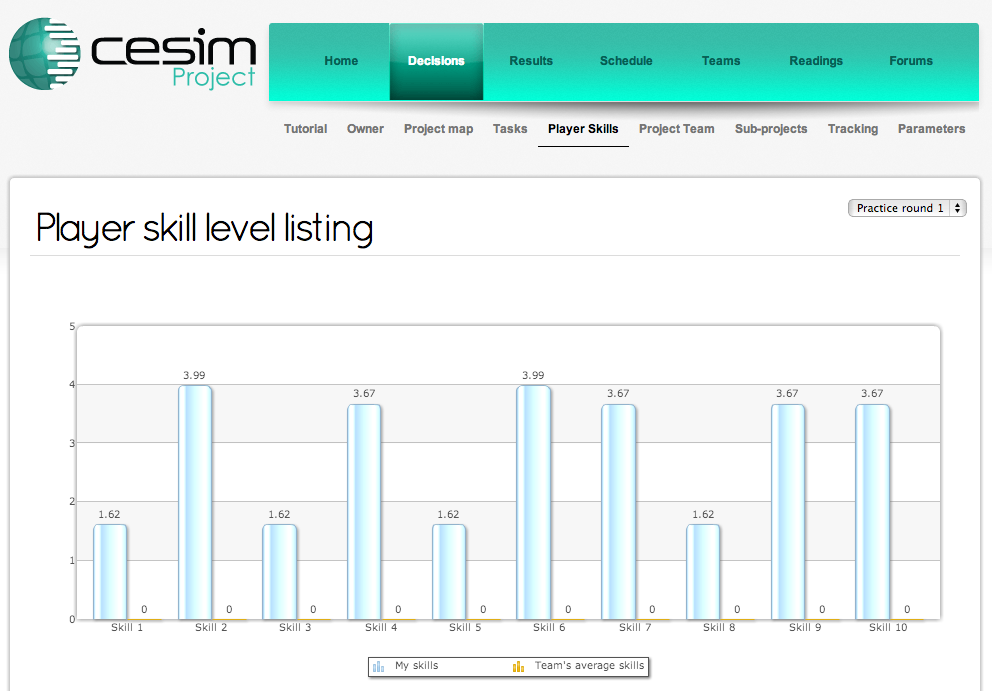Visit the Forums section

click(910, 61)
